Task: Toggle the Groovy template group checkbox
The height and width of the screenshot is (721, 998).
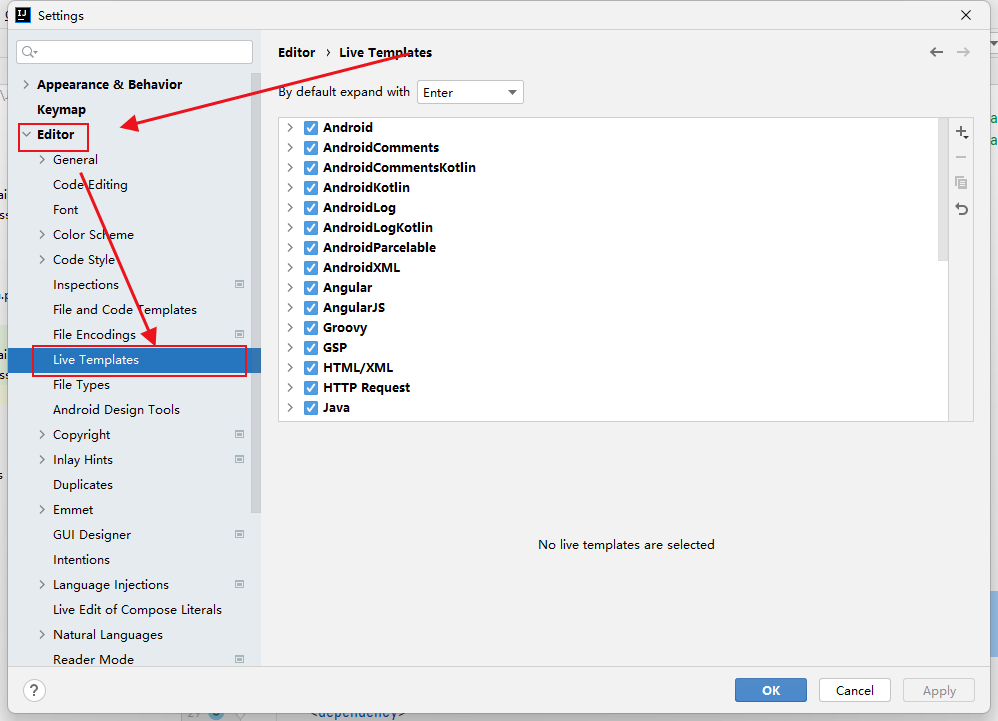Action: click(x=311, y=328)
